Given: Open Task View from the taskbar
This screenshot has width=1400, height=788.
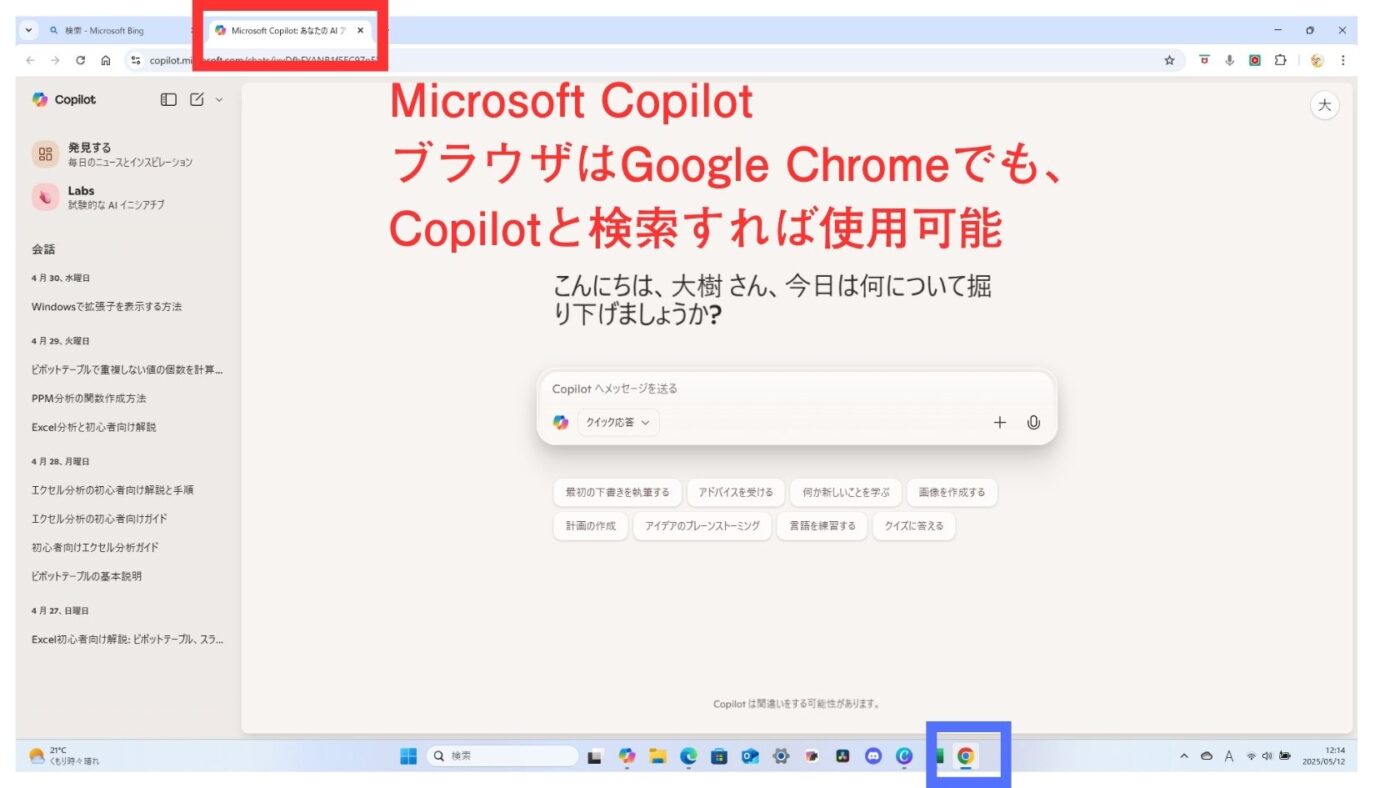Looking at the screenshot, I should coord(594,757).
